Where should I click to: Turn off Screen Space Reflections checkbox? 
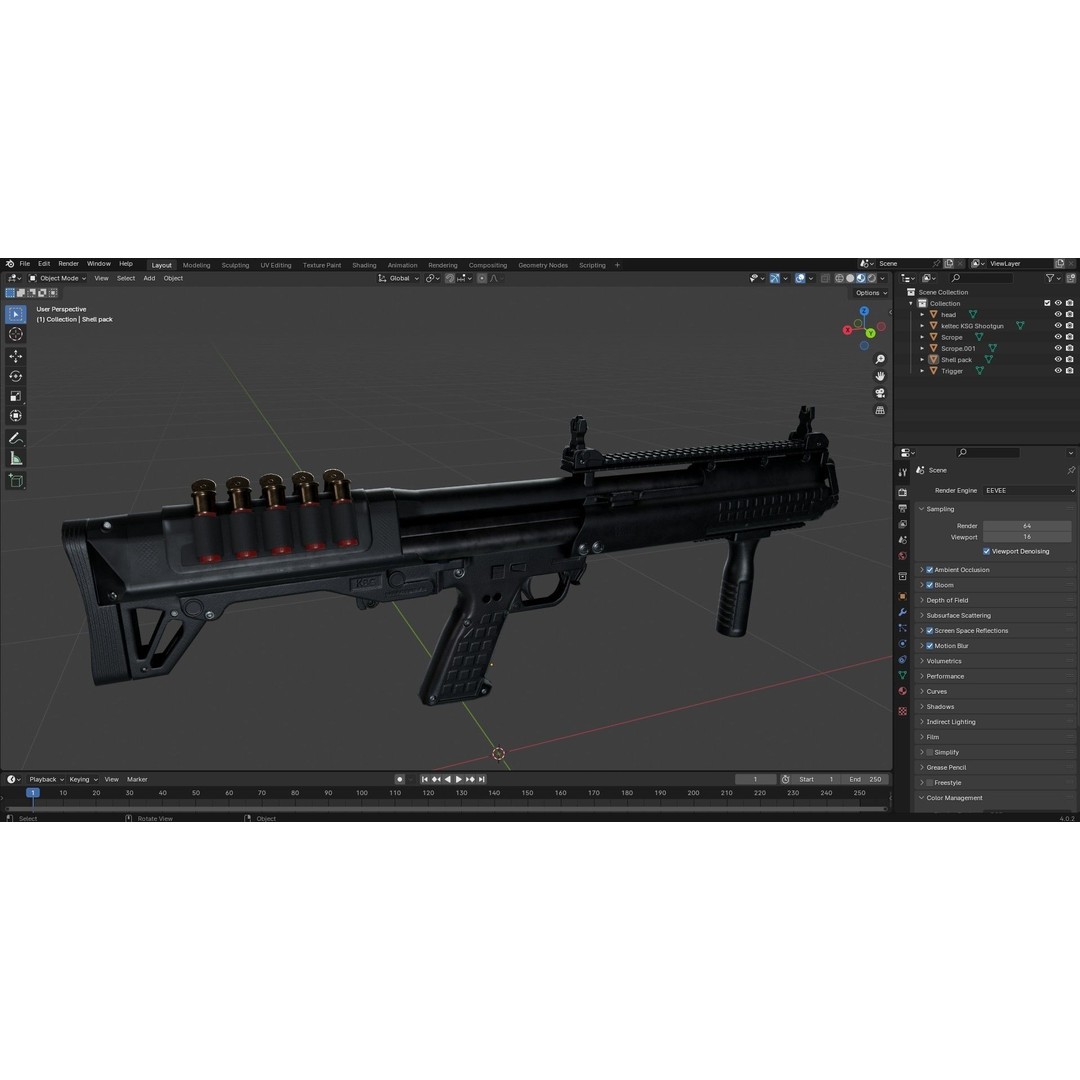929,630
